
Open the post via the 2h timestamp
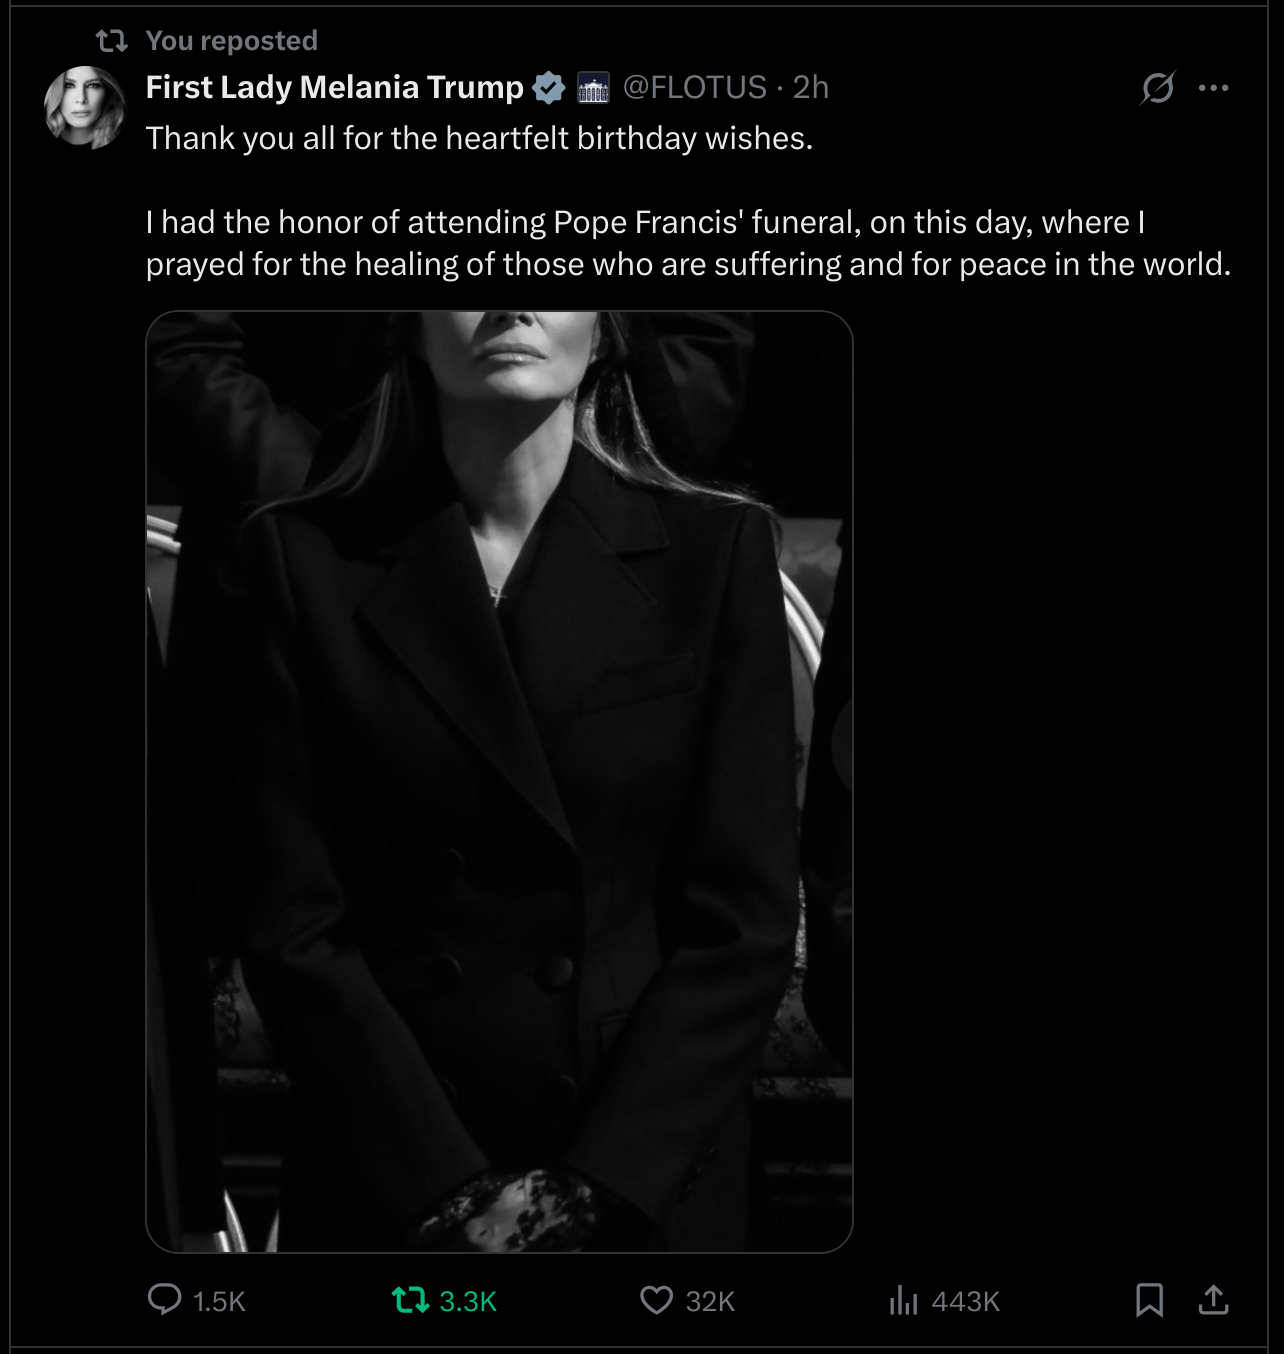click(x=811, y=88)
